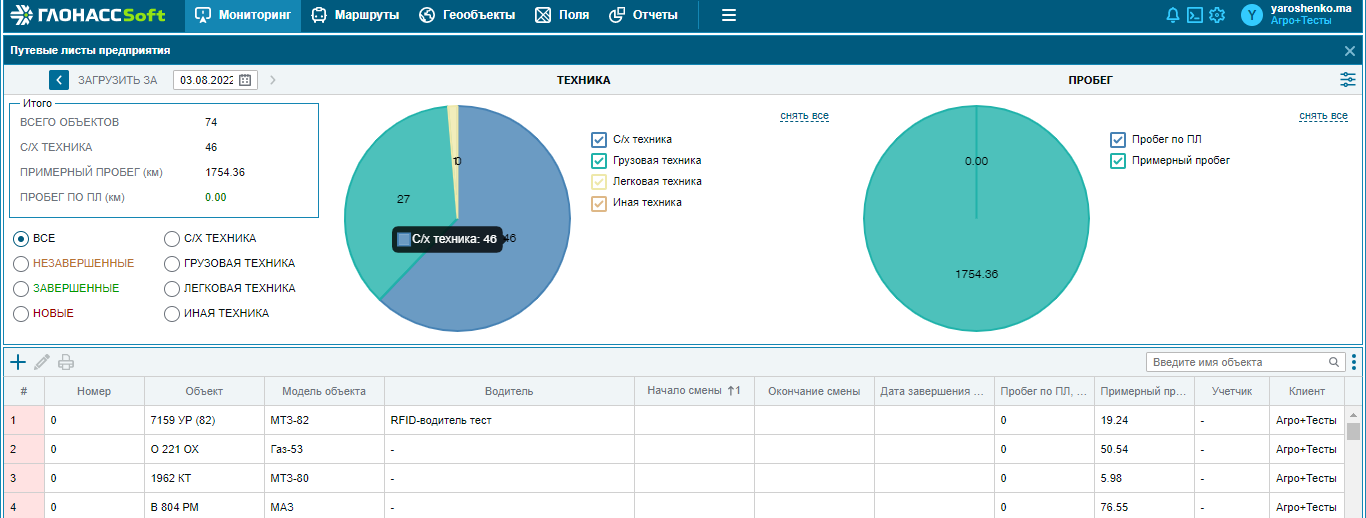This screenshot has height=518, width=1366.
Task: Select the ГРУЗОВАЯ ТЕХНИКА radio button
Action: click(x=172, y=264)
